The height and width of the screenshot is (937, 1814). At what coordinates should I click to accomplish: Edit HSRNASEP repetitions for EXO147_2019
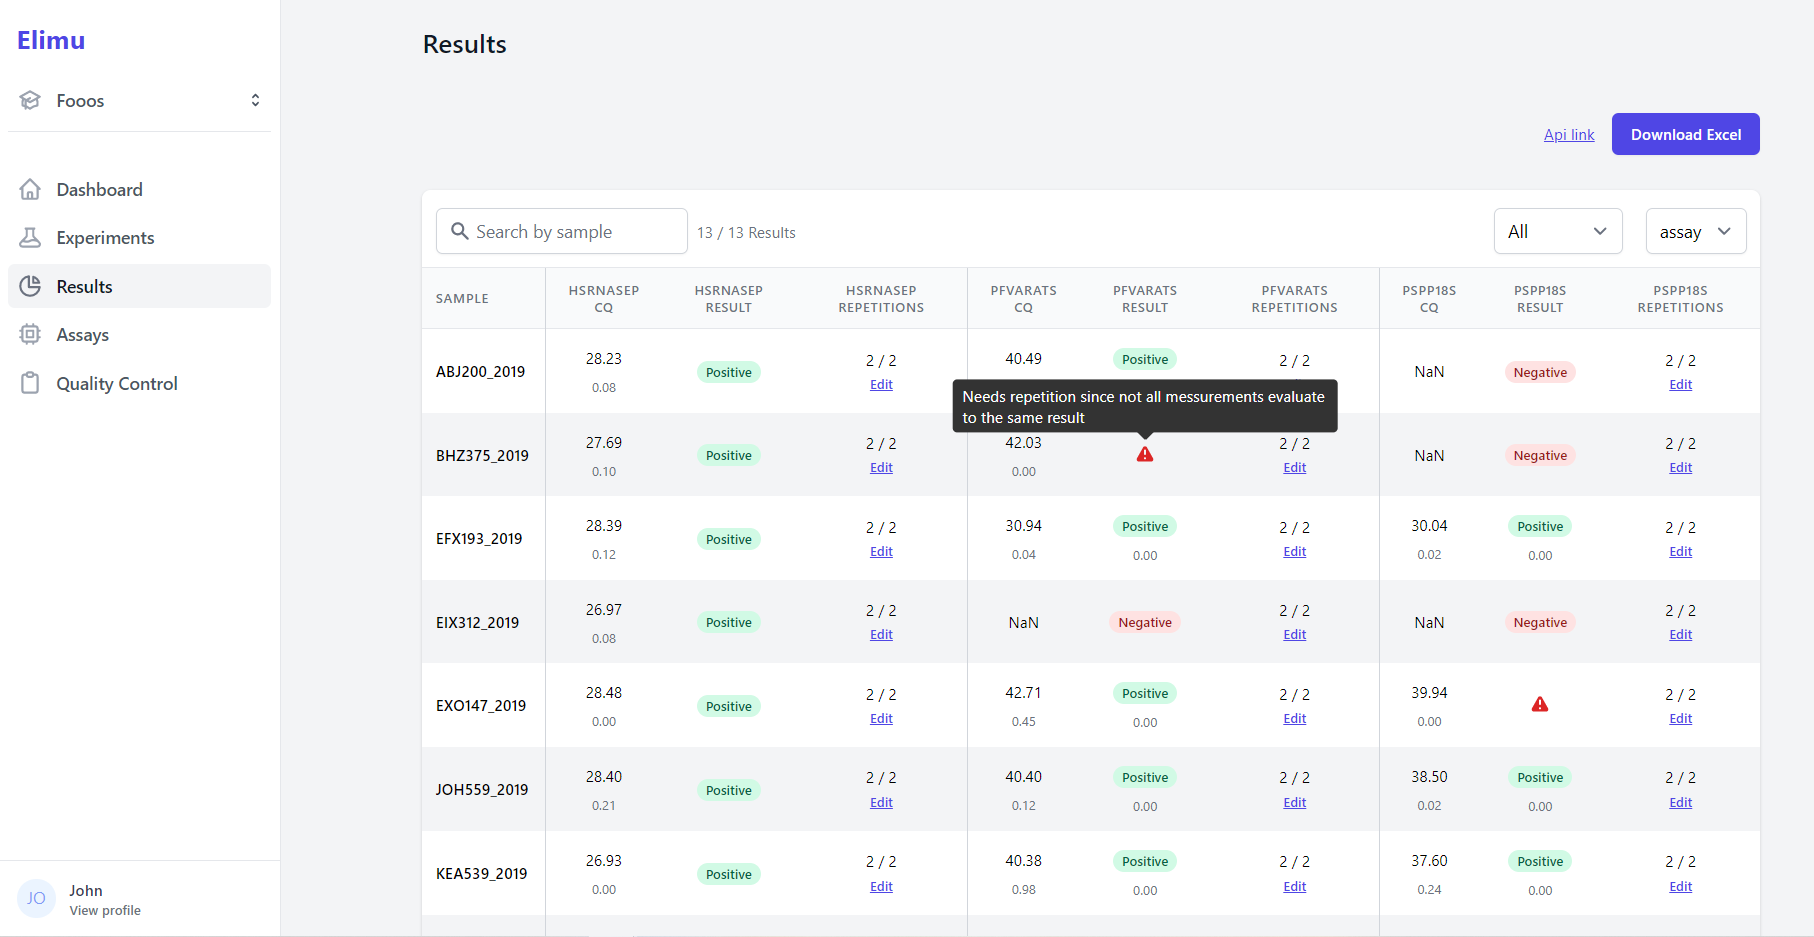click(881, 719)
